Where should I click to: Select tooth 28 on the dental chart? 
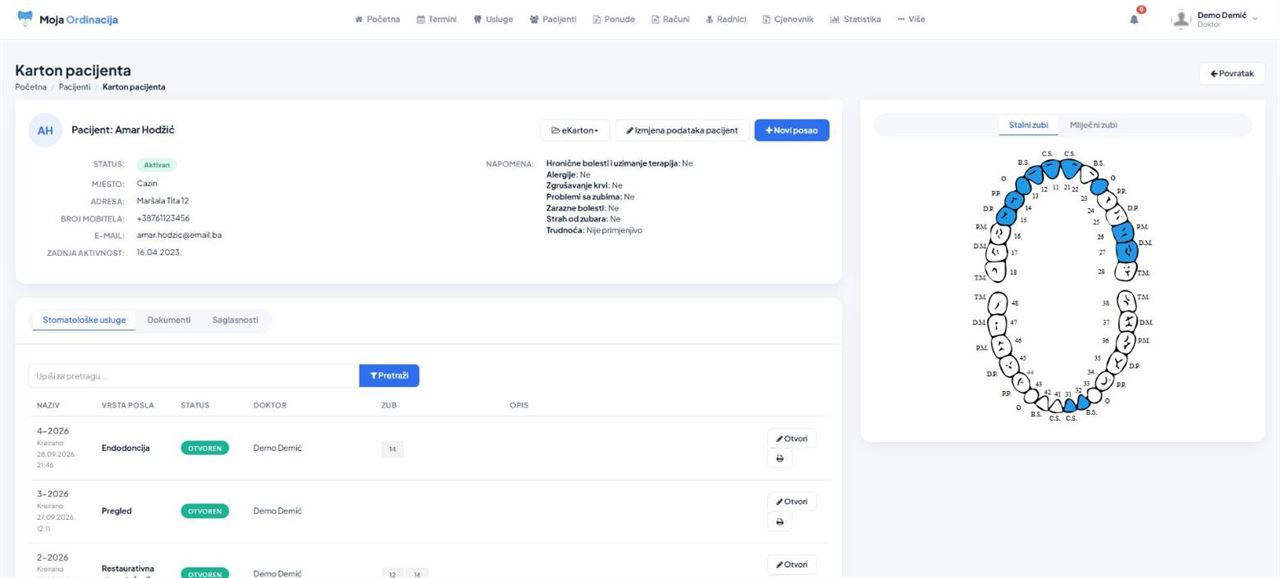click(1125, 270)
